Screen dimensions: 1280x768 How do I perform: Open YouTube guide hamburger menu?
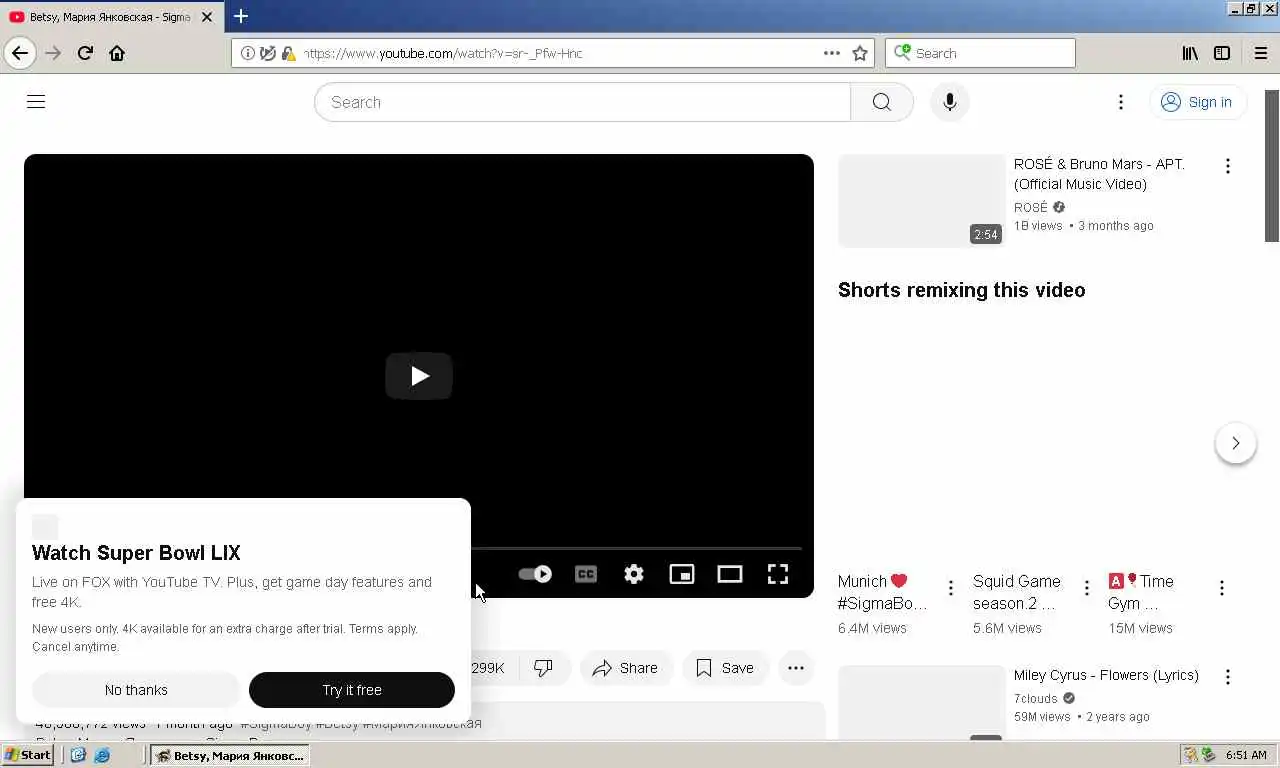36,102
